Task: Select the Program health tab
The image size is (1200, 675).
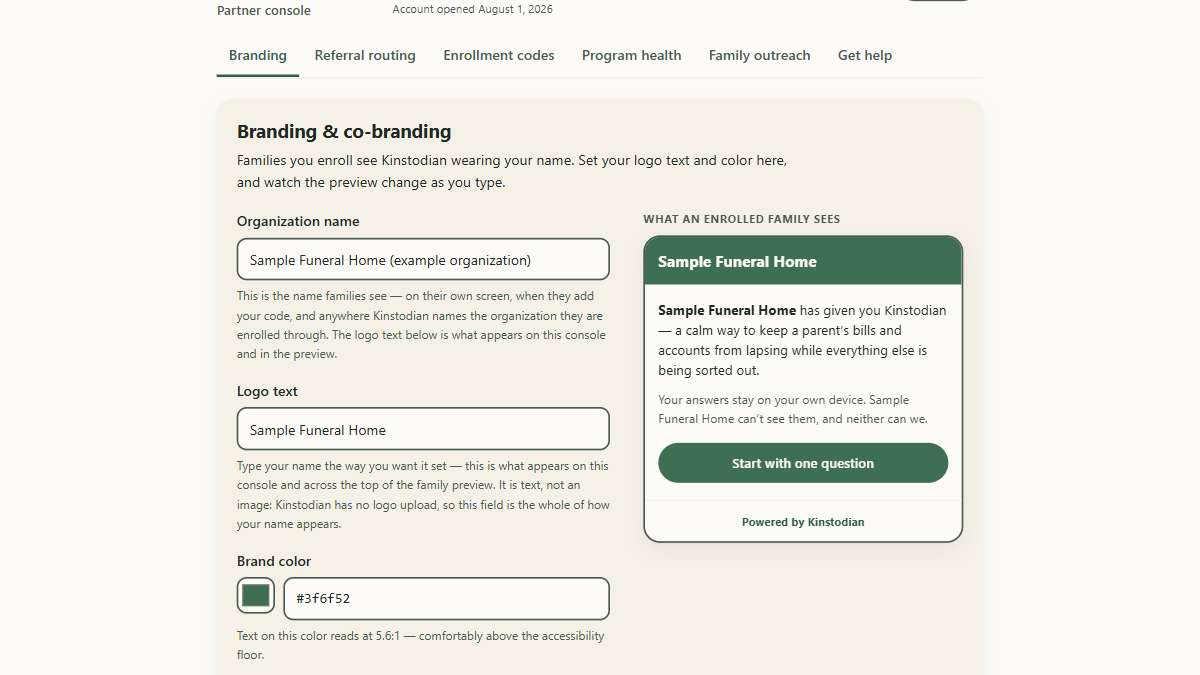Action: pos(632,56)
